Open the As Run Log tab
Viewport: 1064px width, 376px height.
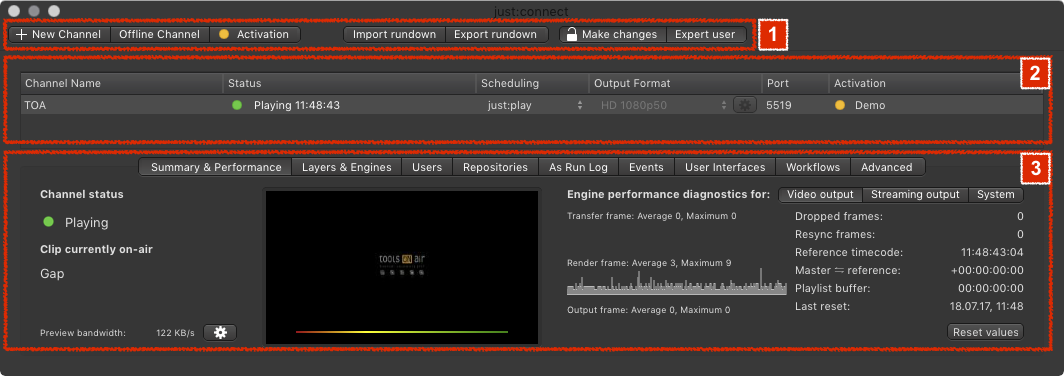tap(579, 167)
